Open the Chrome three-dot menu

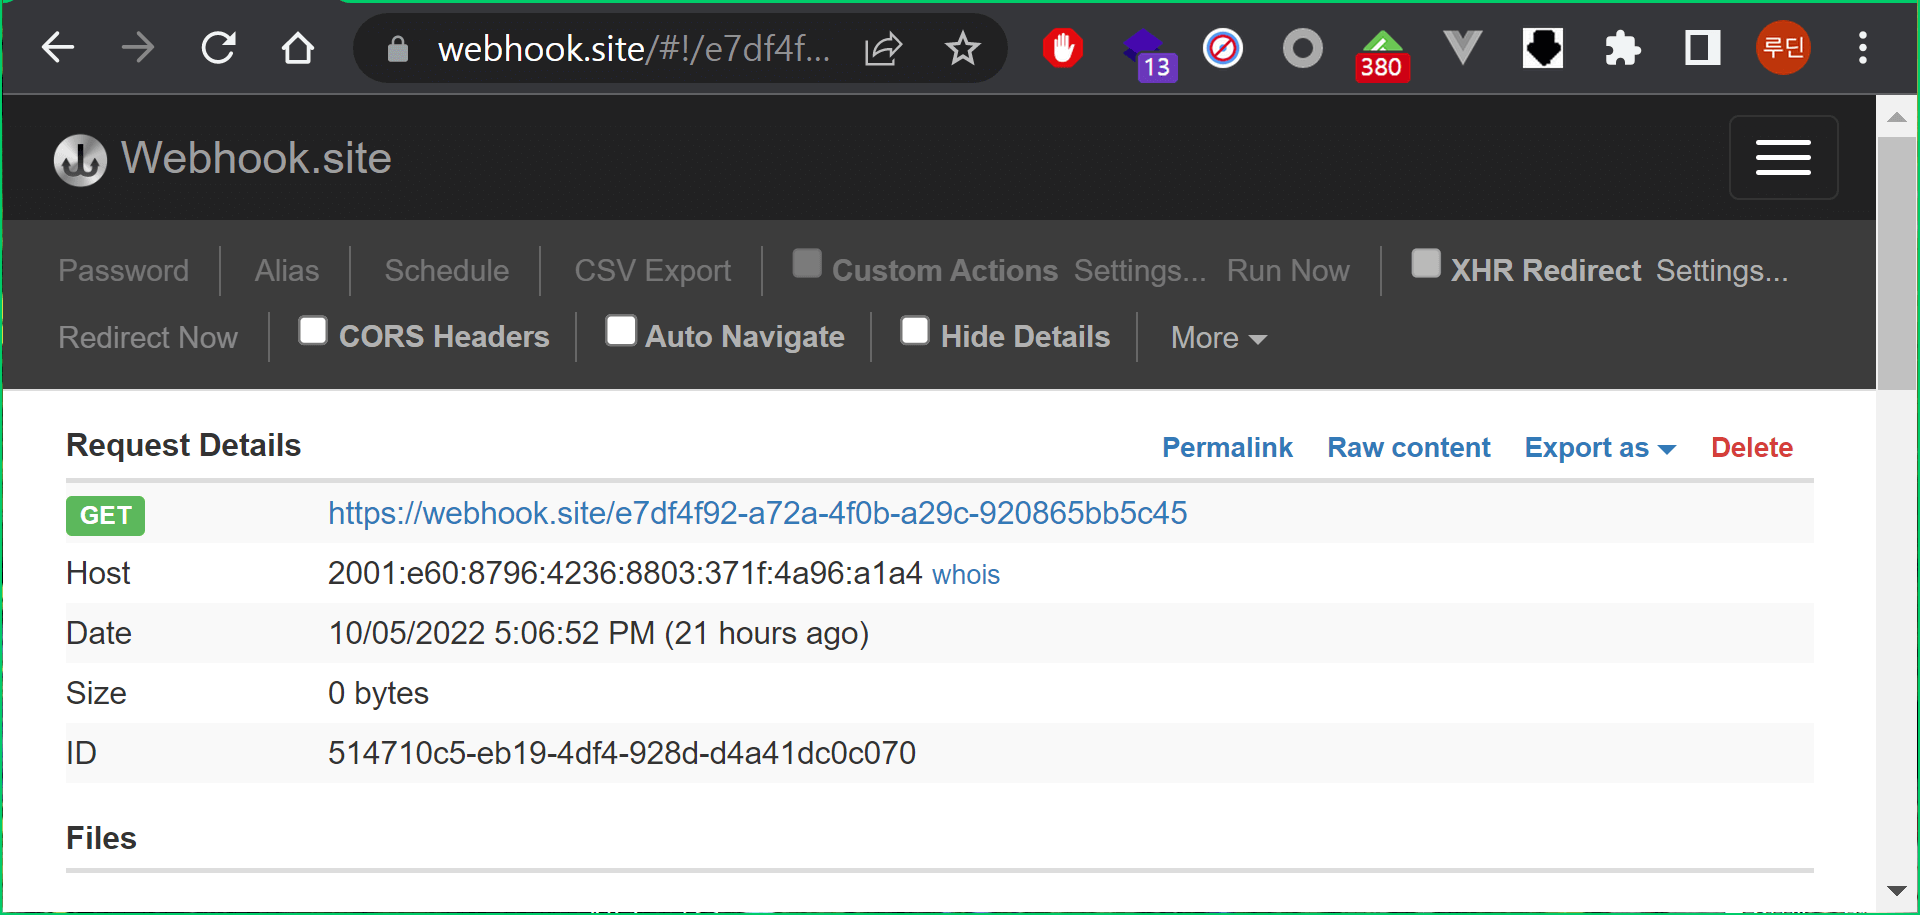(x=1862, y=47)
